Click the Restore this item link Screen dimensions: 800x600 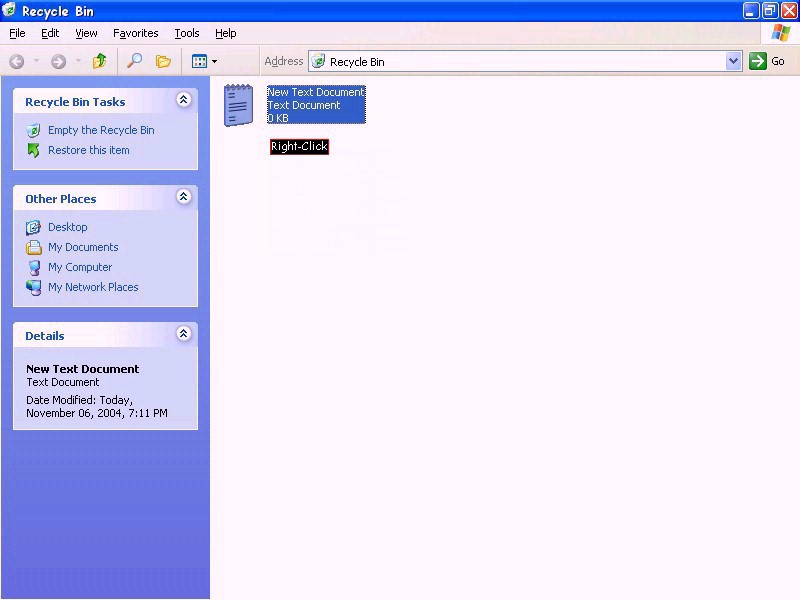tap(89, 150)
